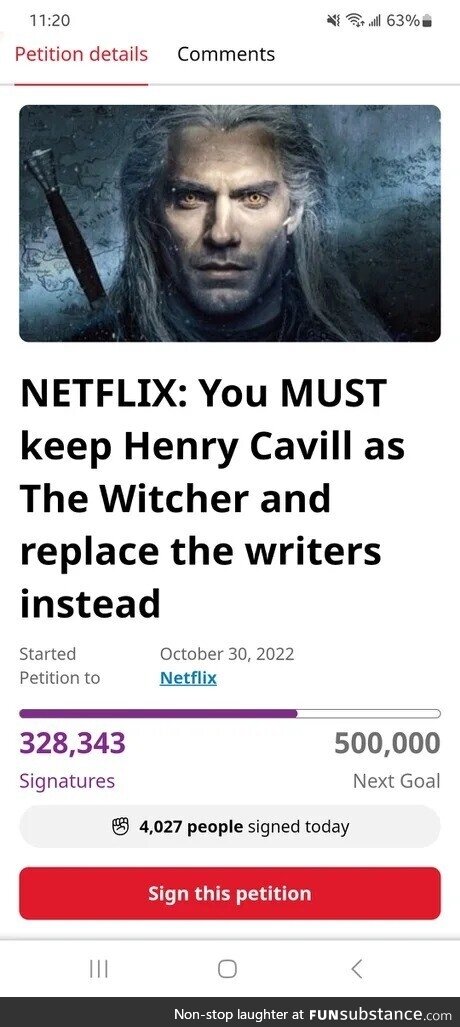Tap the cellular signal bars icon

(374, 22)
